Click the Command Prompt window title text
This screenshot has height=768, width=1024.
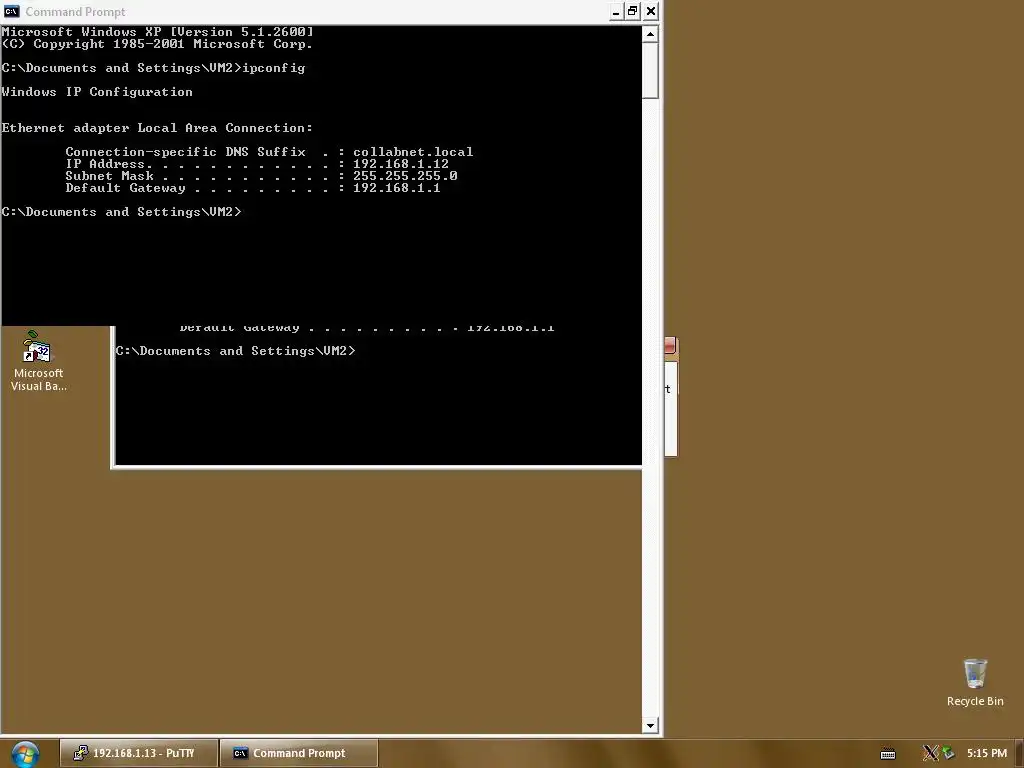[76, 12]
